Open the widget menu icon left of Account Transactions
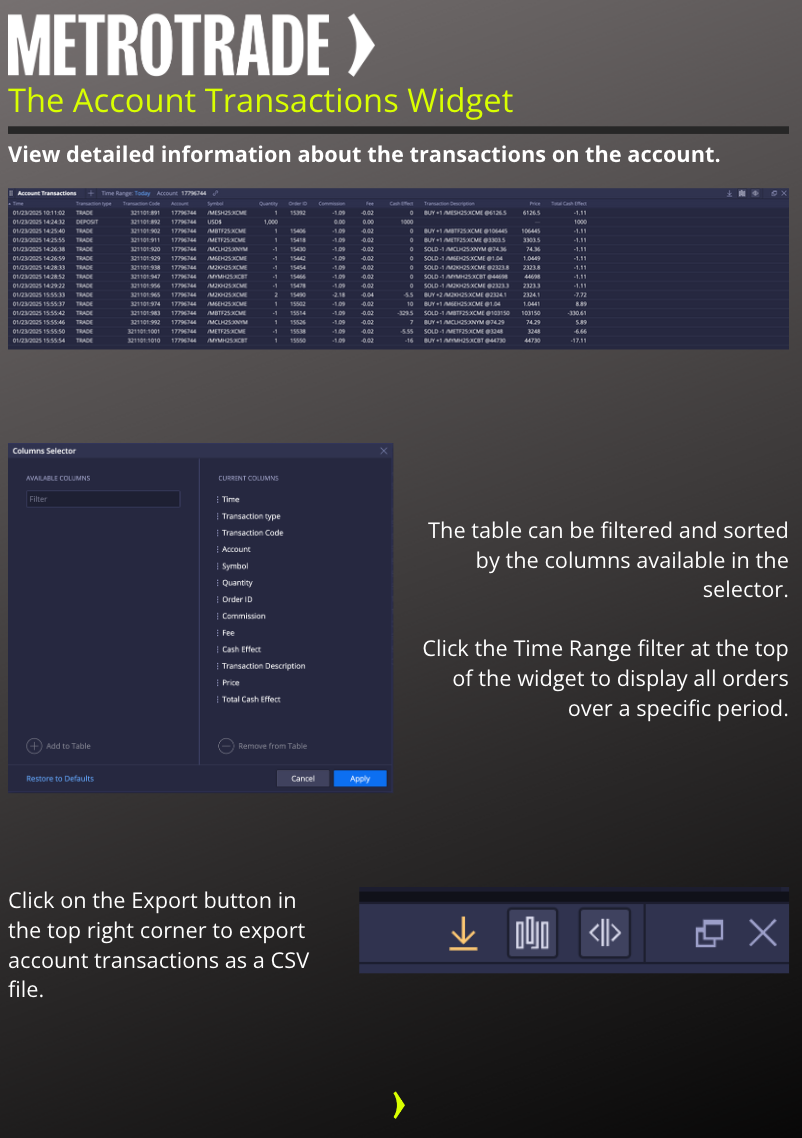The image size is (802, 1138). pos(11,194)
